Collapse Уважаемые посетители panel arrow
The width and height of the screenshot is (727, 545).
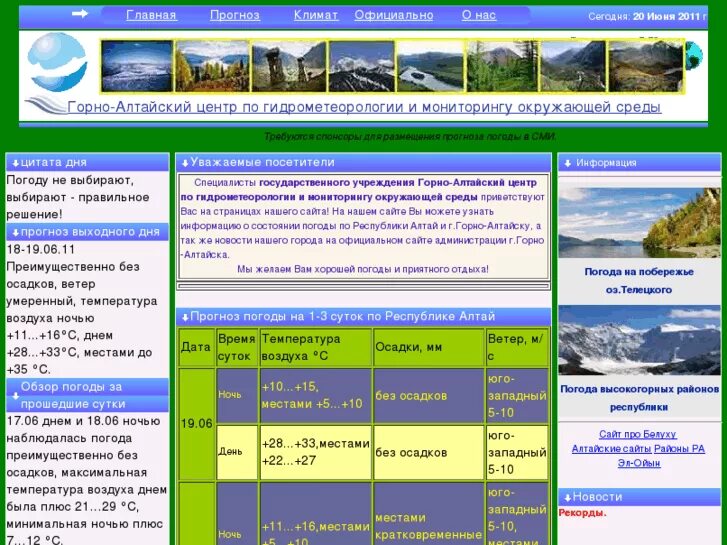click(185, 163)
